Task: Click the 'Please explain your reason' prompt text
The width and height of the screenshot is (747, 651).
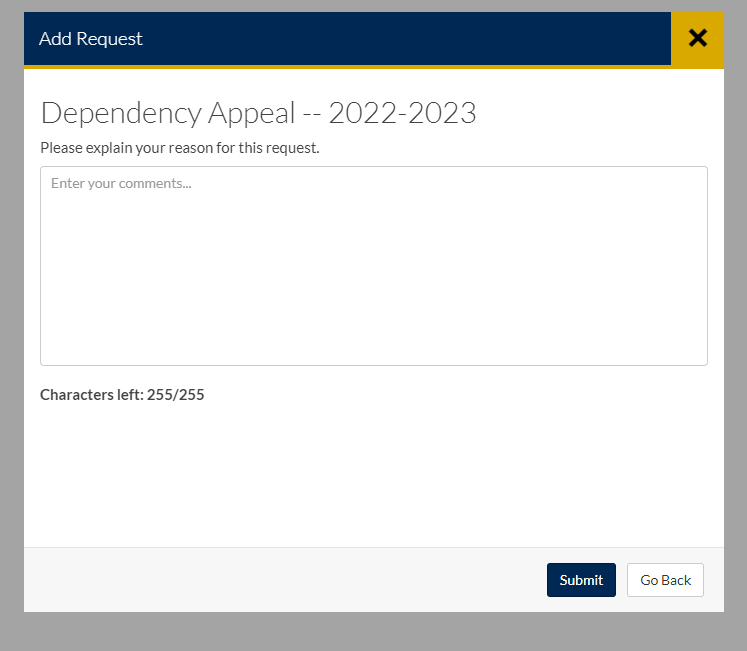Action: point(180,148)
